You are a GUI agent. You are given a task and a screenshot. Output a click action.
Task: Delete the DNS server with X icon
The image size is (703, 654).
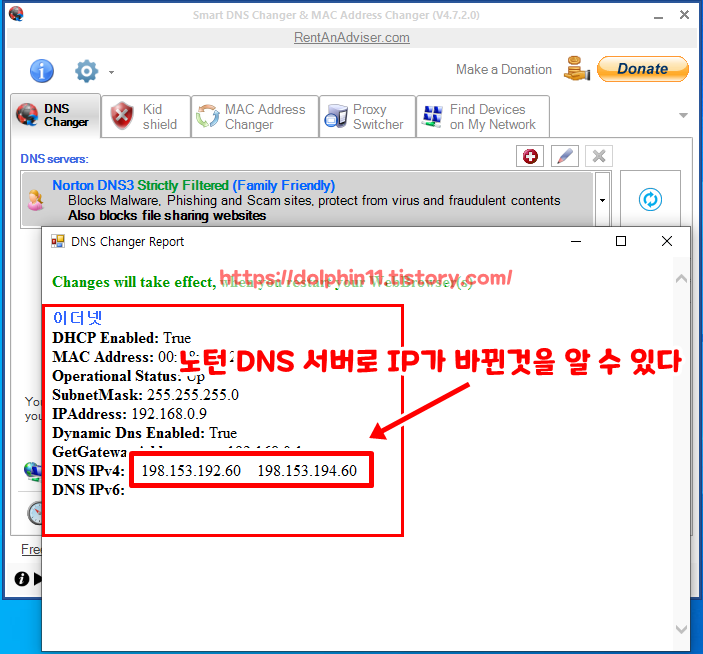tap(599, 156)
